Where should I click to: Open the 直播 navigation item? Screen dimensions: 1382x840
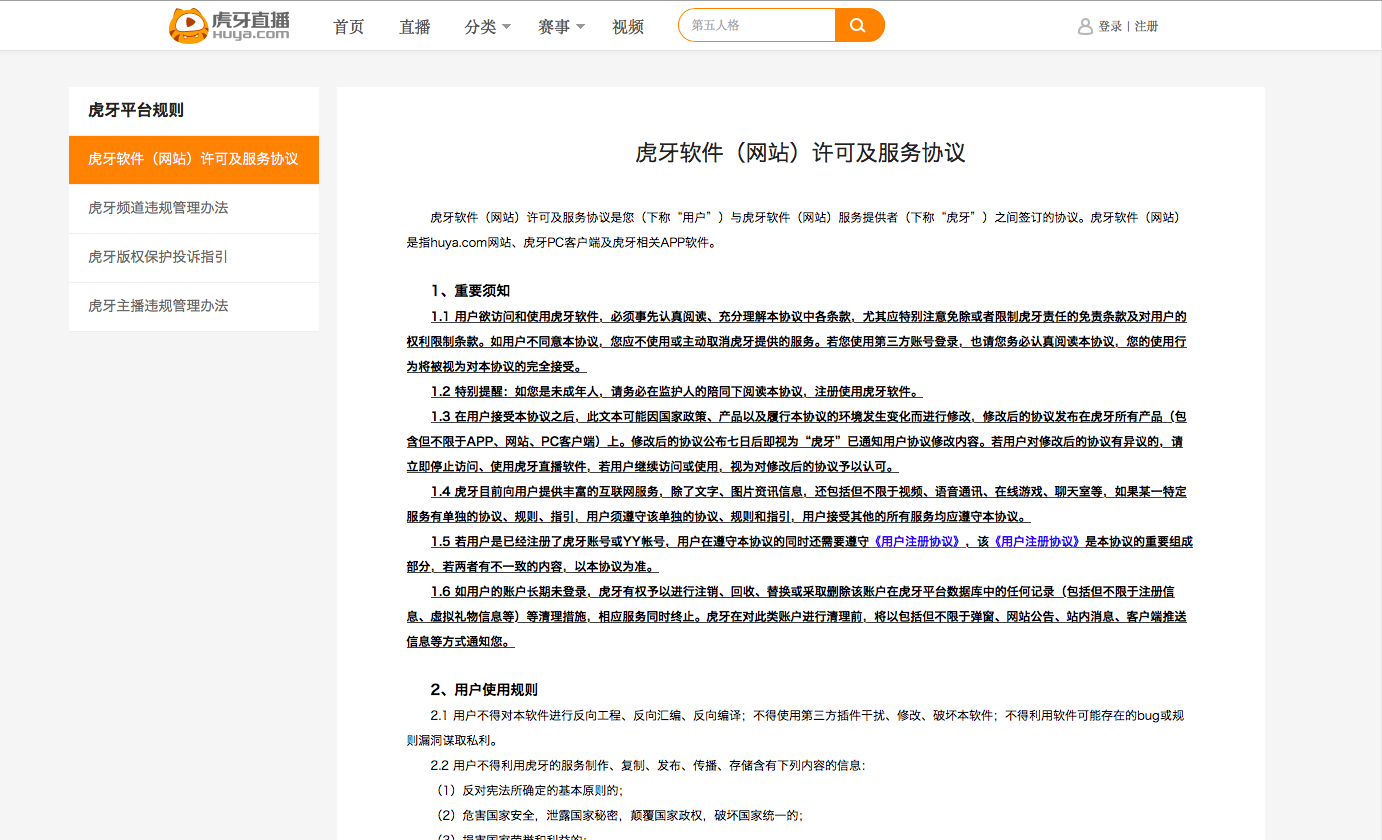(415, 26)
